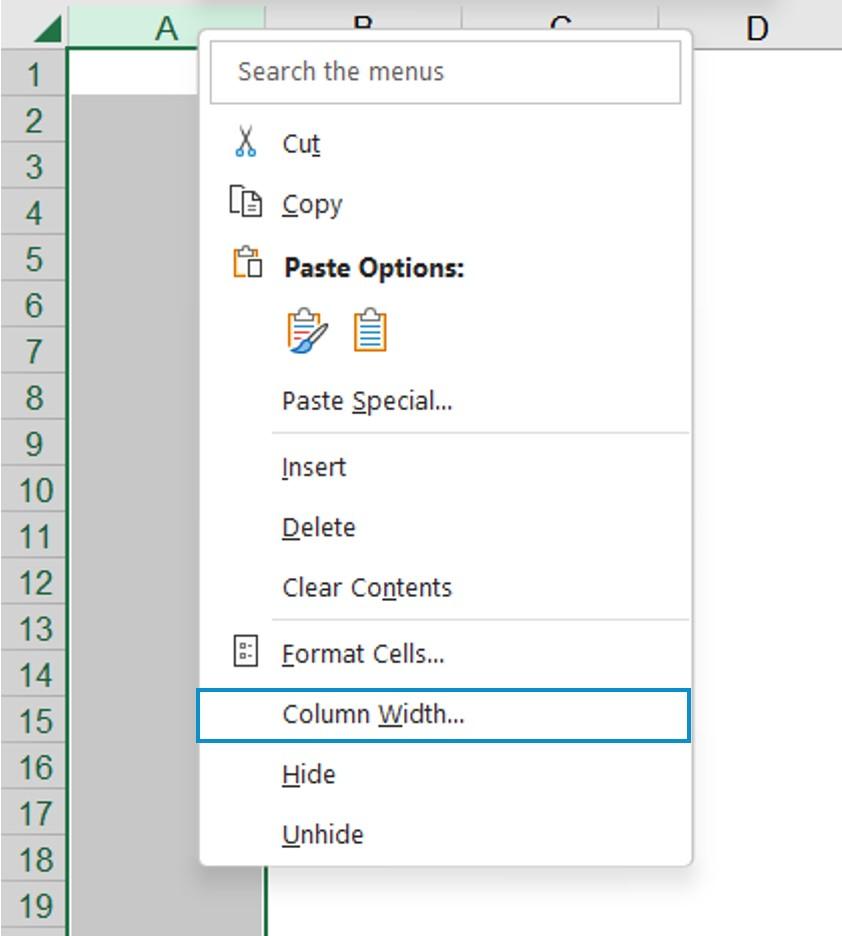This screenshot has width=842, height=936.
Task: Select row 19 header
Action: tap(33, 904)
